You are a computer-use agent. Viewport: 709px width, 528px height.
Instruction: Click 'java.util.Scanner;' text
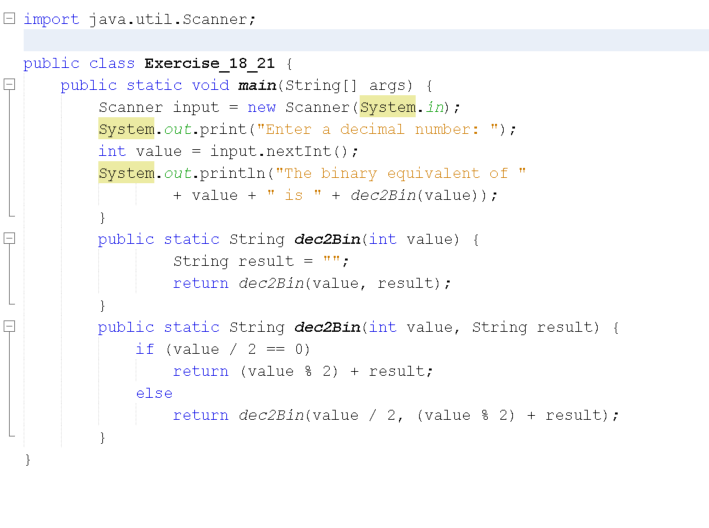click(172, 19)
